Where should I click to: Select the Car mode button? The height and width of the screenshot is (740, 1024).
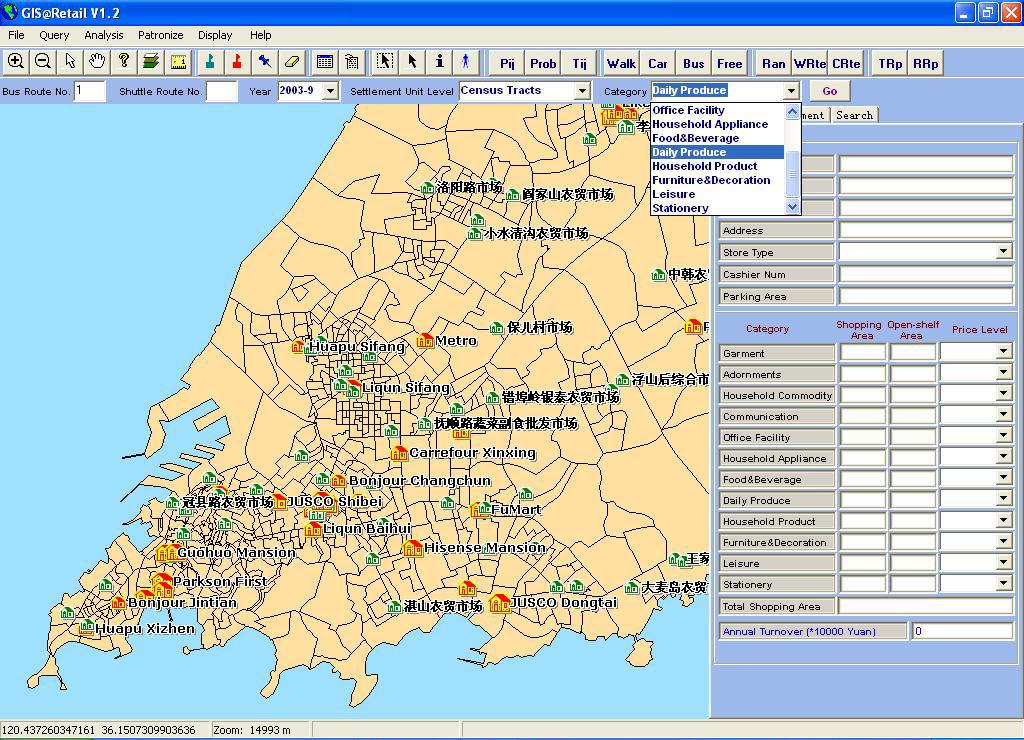658,63
